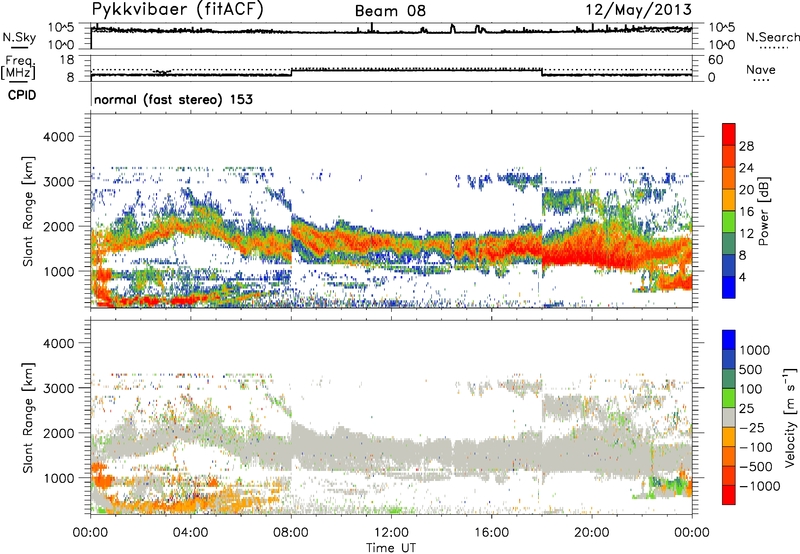
Task: Select the "N.Sky" legend label
Action: pyautogui.click(x=19, y=37)
